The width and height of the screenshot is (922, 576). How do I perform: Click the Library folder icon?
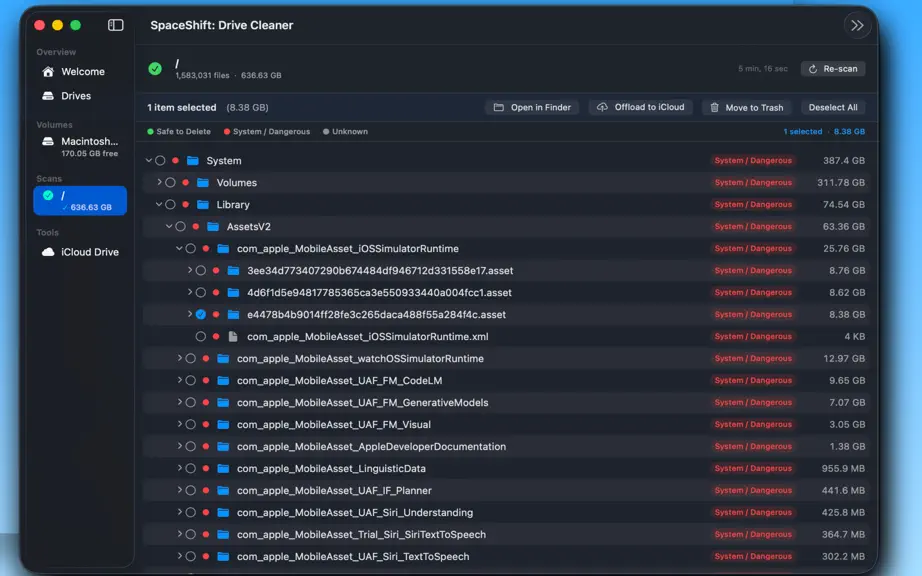pos(203,205)
